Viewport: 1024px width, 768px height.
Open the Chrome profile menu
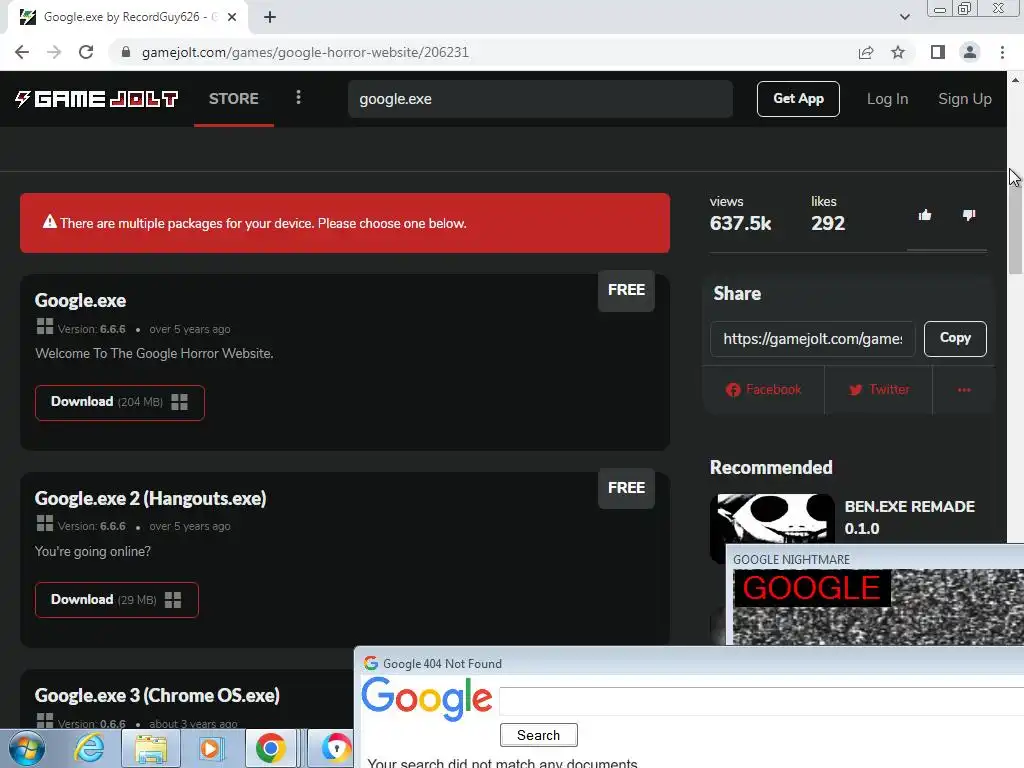tap(970, 52)
